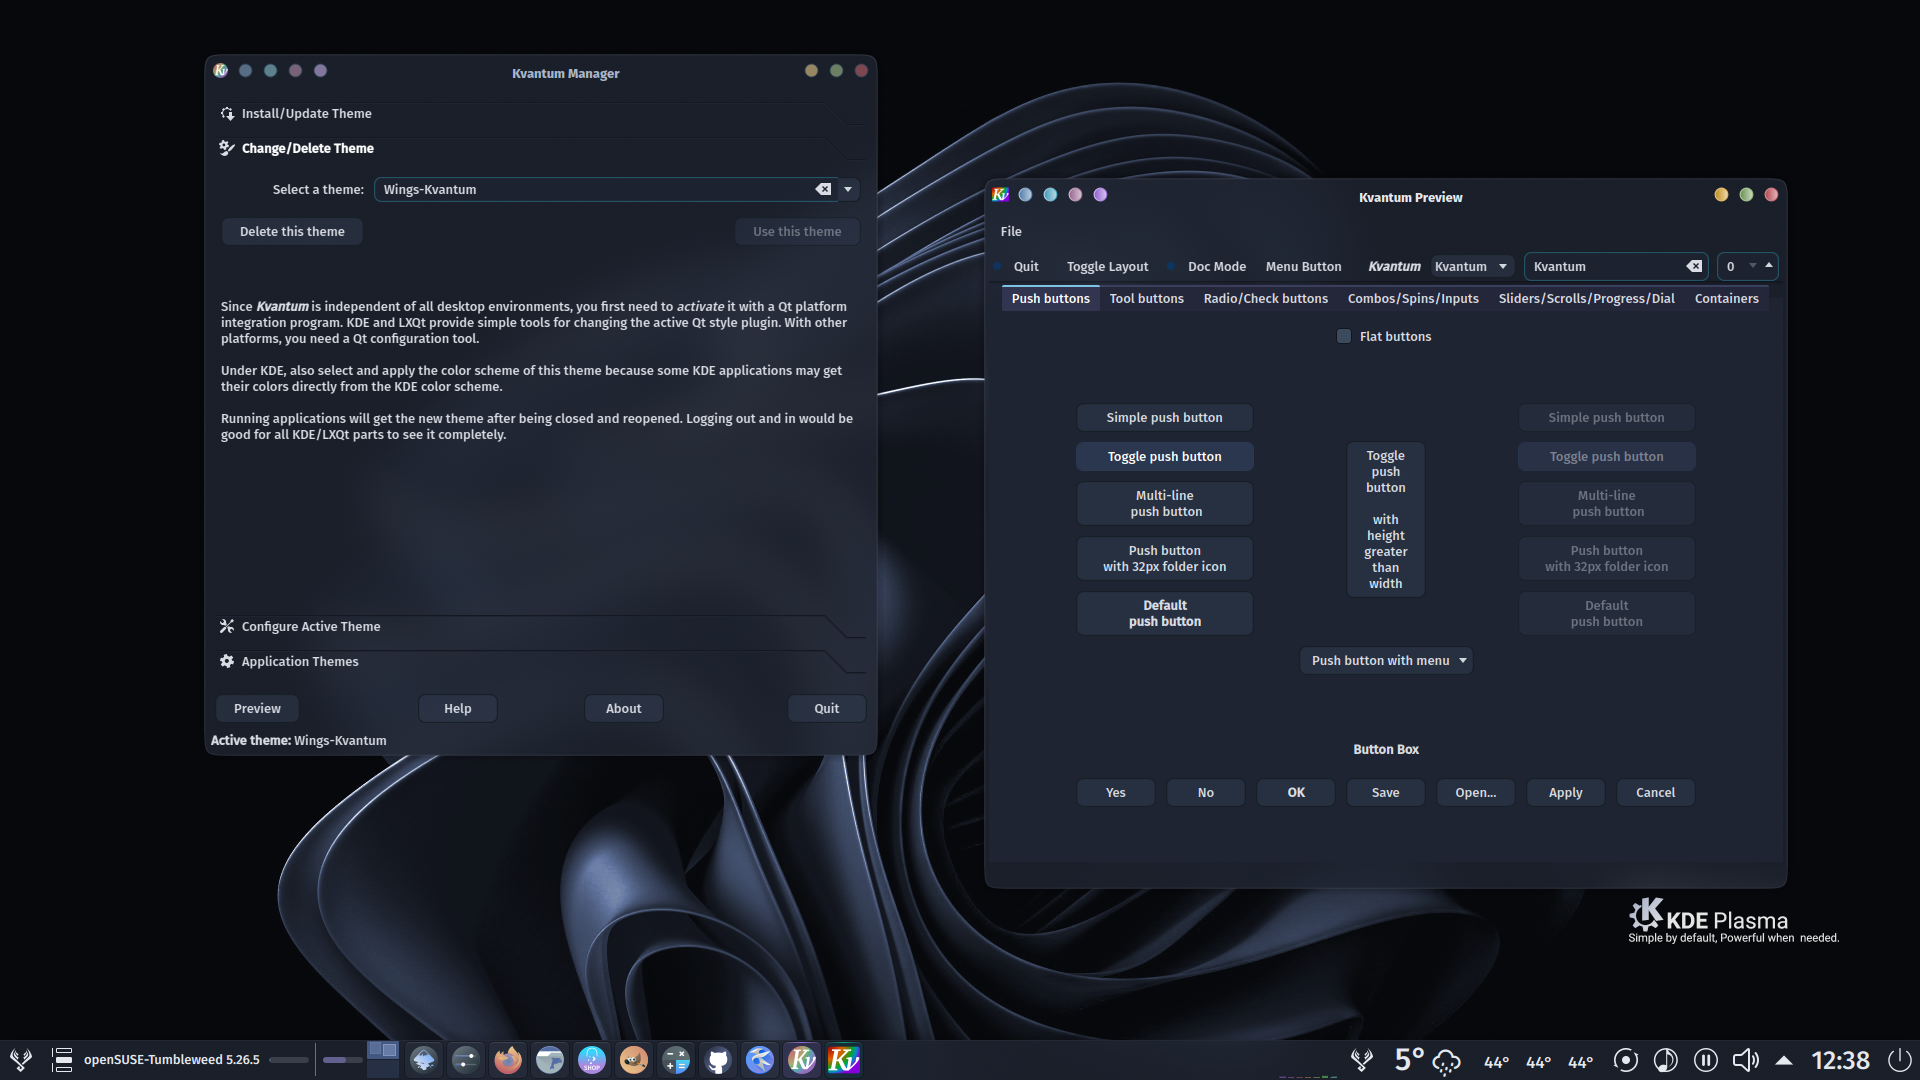Viewport: 1920px width, 1080px height.
Task: Launch the blue bird browser icon in taskbar
Action: [760, 1059]
